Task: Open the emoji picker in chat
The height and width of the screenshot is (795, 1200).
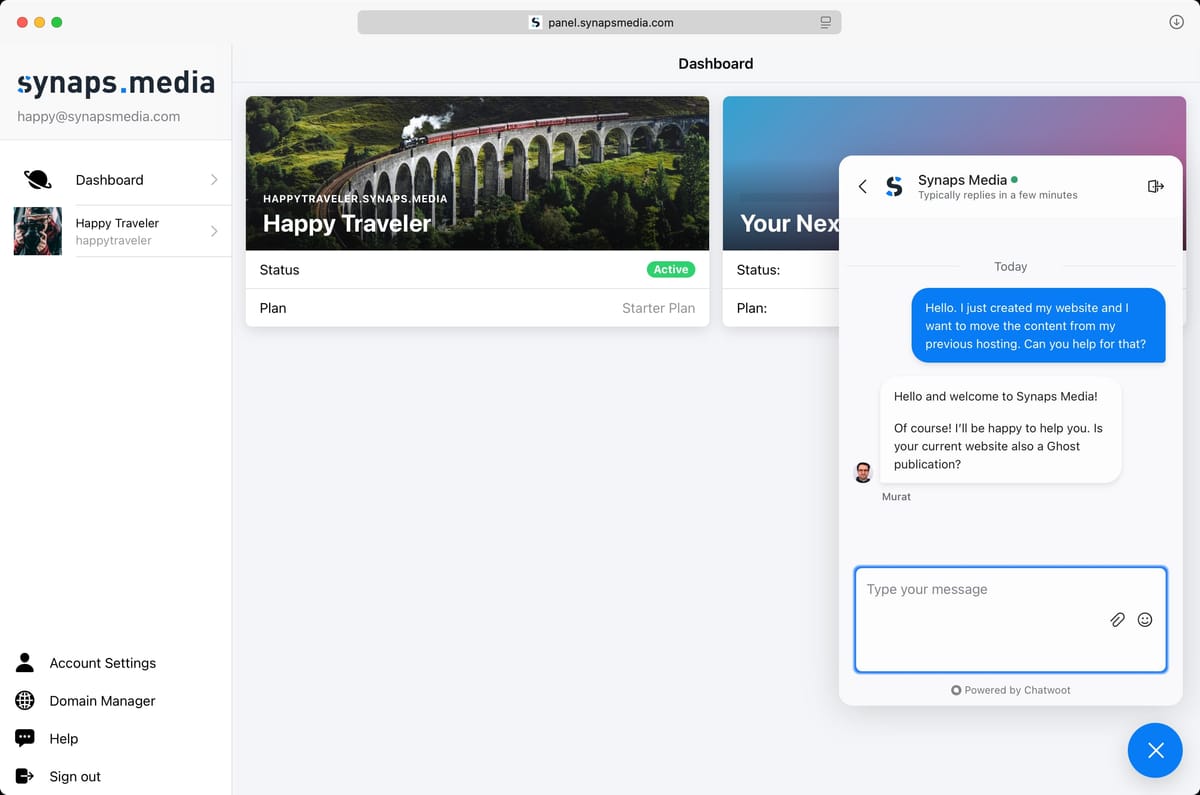Action: click(x=1145, y=620)
